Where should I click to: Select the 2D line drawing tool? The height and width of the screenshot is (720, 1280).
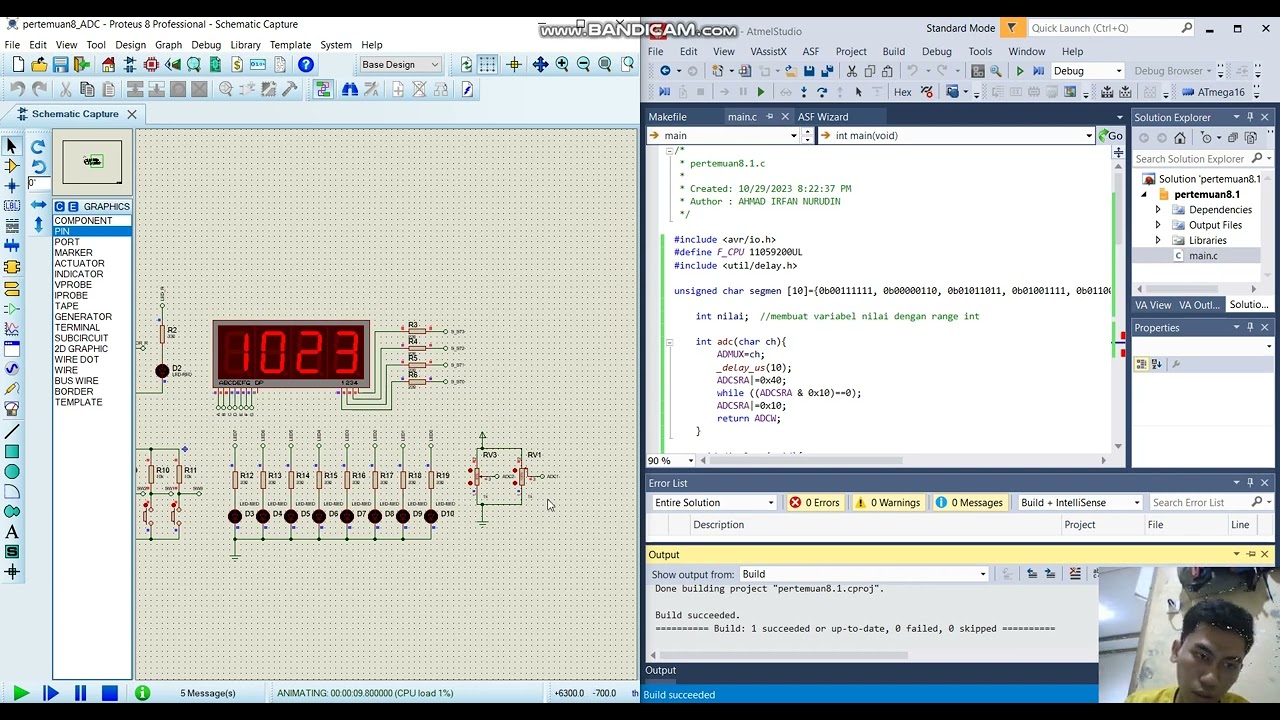pos(12,432)
